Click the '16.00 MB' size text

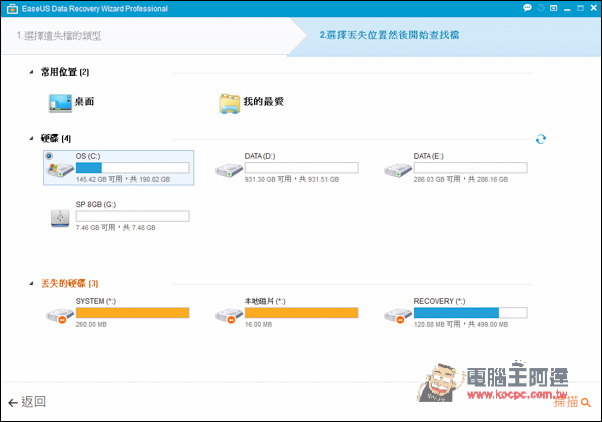pyautogui.click(x=258, y=324)
